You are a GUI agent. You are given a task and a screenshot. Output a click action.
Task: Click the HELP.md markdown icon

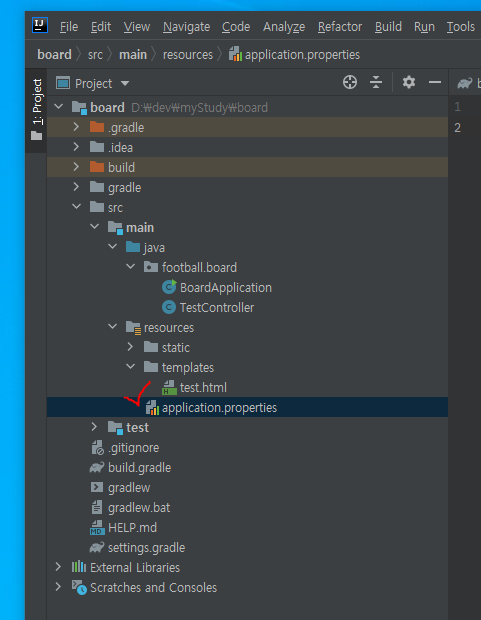(x=97, y=527)
